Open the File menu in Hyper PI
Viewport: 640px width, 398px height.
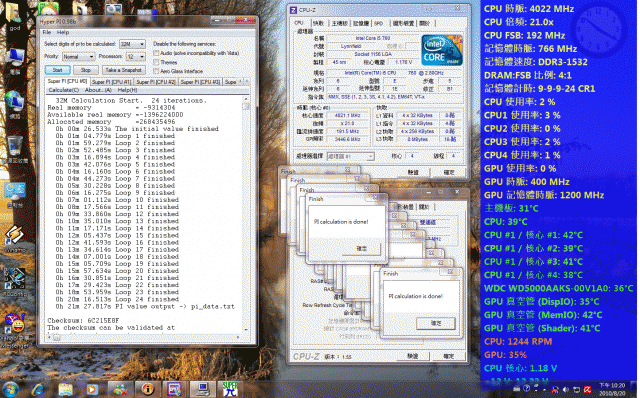47,32
